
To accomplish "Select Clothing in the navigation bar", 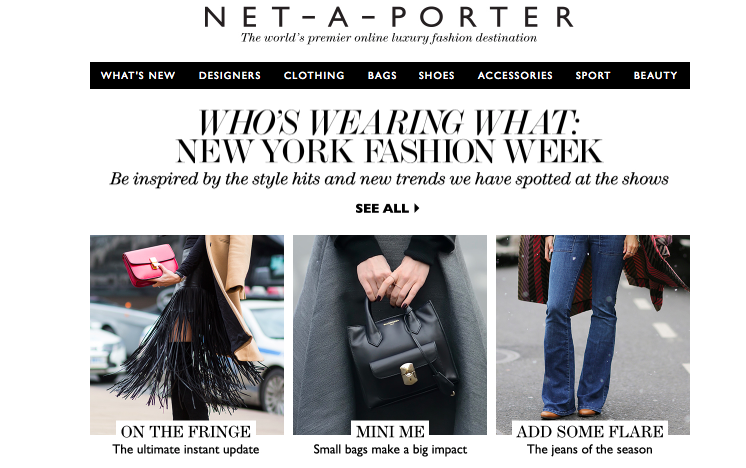I will 314,76.
